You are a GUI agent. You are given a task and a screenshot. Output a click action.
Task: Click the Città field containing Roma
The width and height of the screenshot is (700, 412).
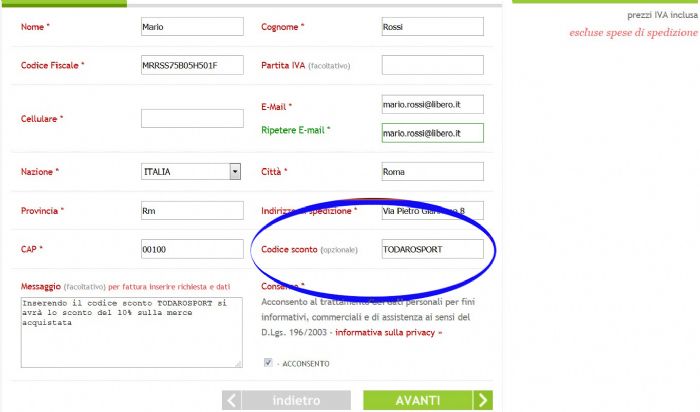tap(432, 172)
